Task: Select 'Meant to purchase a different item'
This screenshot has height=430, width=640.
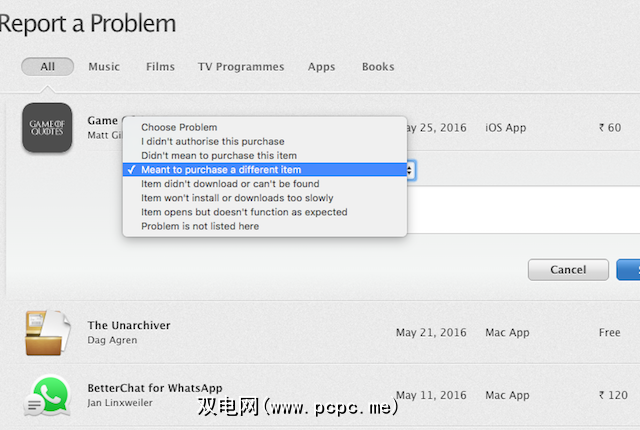Action: (264, 170)
